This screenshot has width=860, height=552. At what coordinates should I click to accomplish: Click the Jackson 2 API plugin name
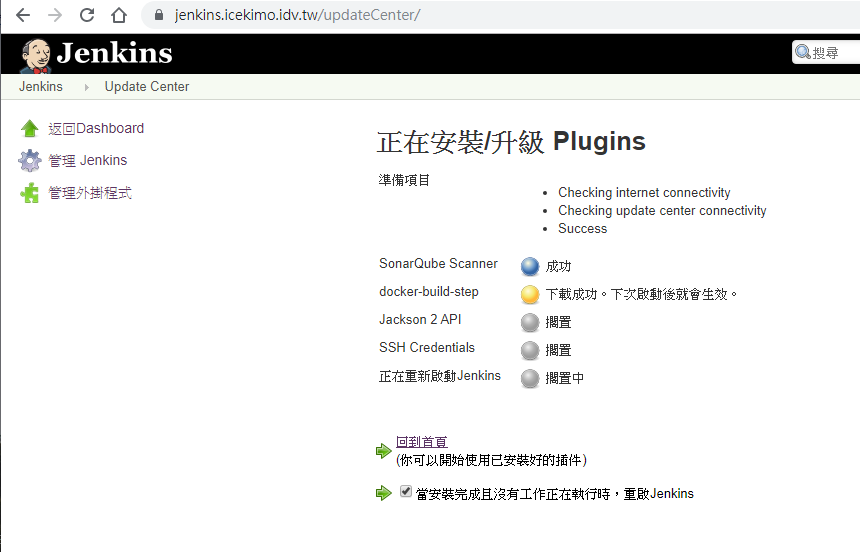point(420,319)
